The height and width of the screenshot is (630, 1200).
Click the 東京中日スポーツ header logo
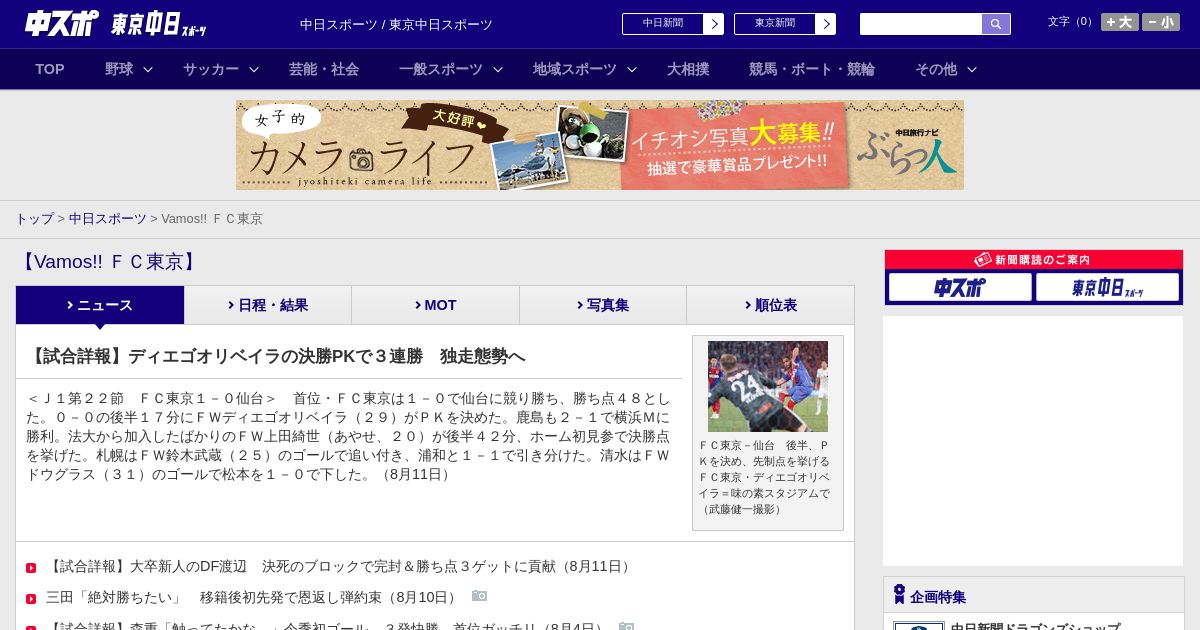coord(159,24)
